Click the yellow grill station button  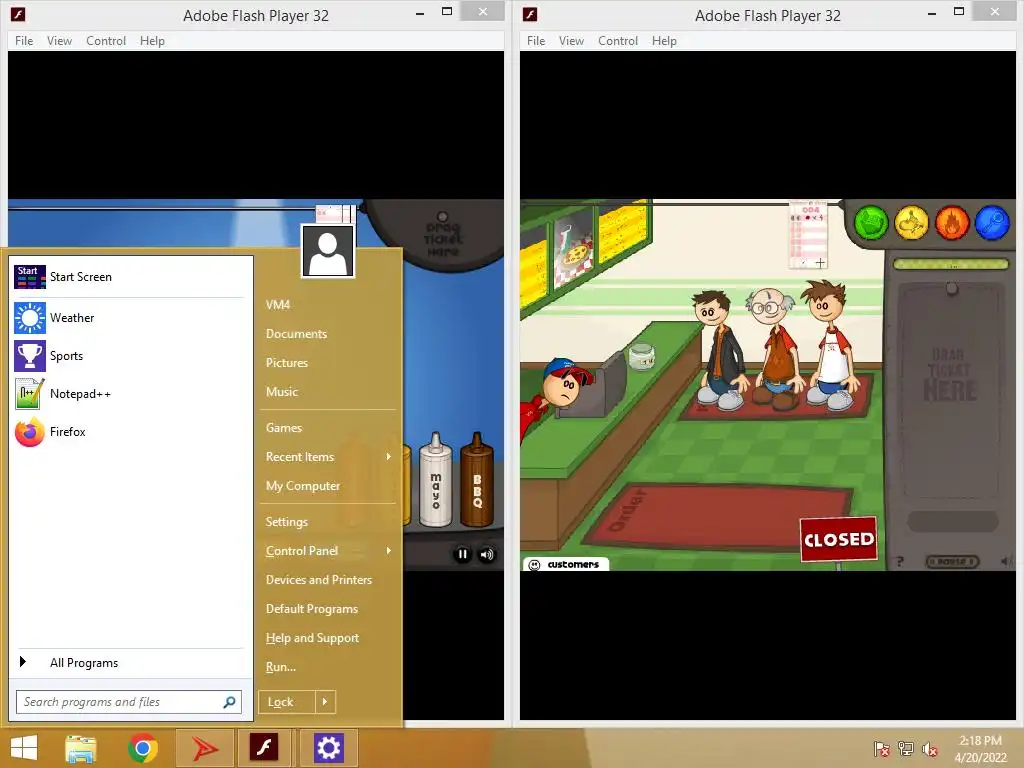pyautogui.click(x=911, y=222)
